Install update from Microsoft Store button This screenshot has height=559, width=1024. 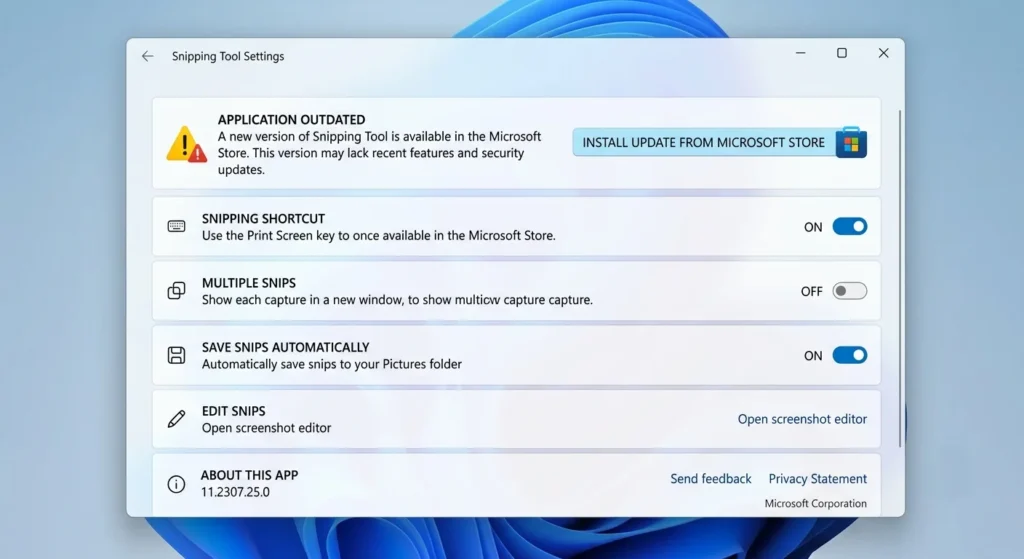[720, 142]
